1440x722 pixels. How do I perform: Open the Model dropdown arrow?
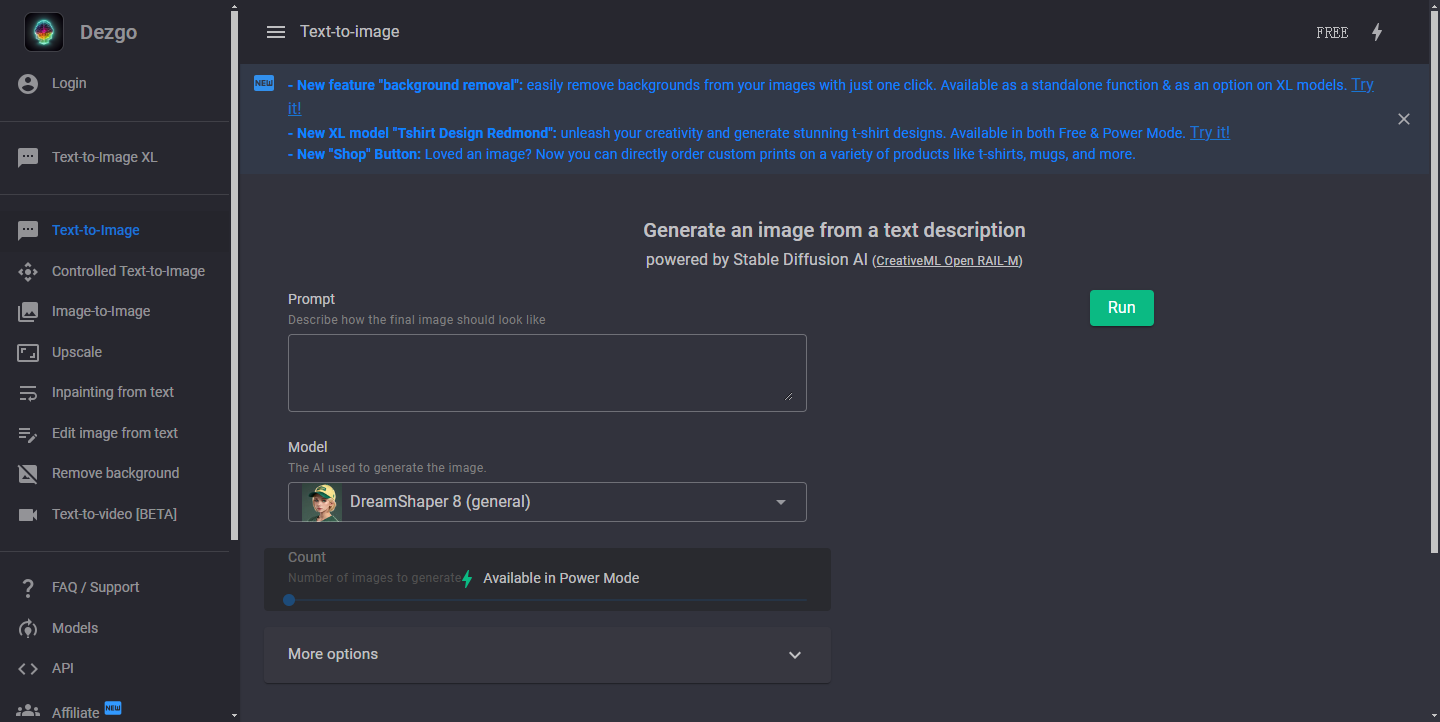pyautogui.click(x=781, y=502)
